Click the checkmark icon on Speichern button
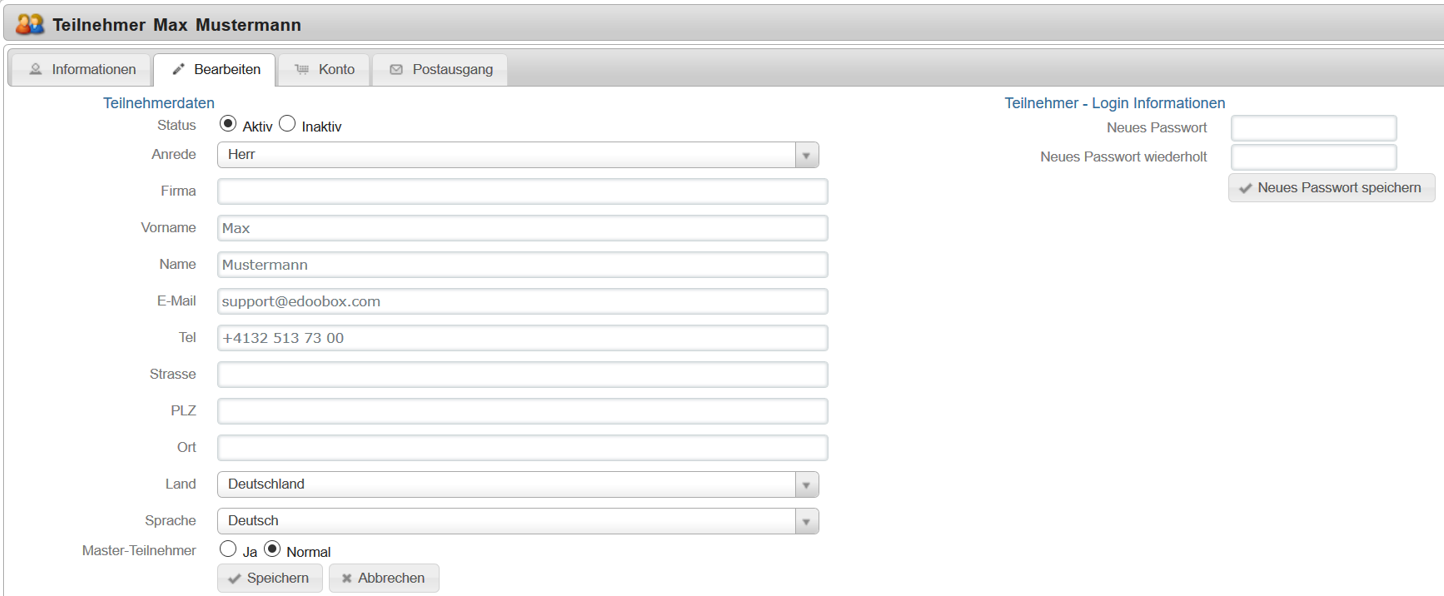The height and width of the screenshot is (596, 1444). (x=235, y=579)
